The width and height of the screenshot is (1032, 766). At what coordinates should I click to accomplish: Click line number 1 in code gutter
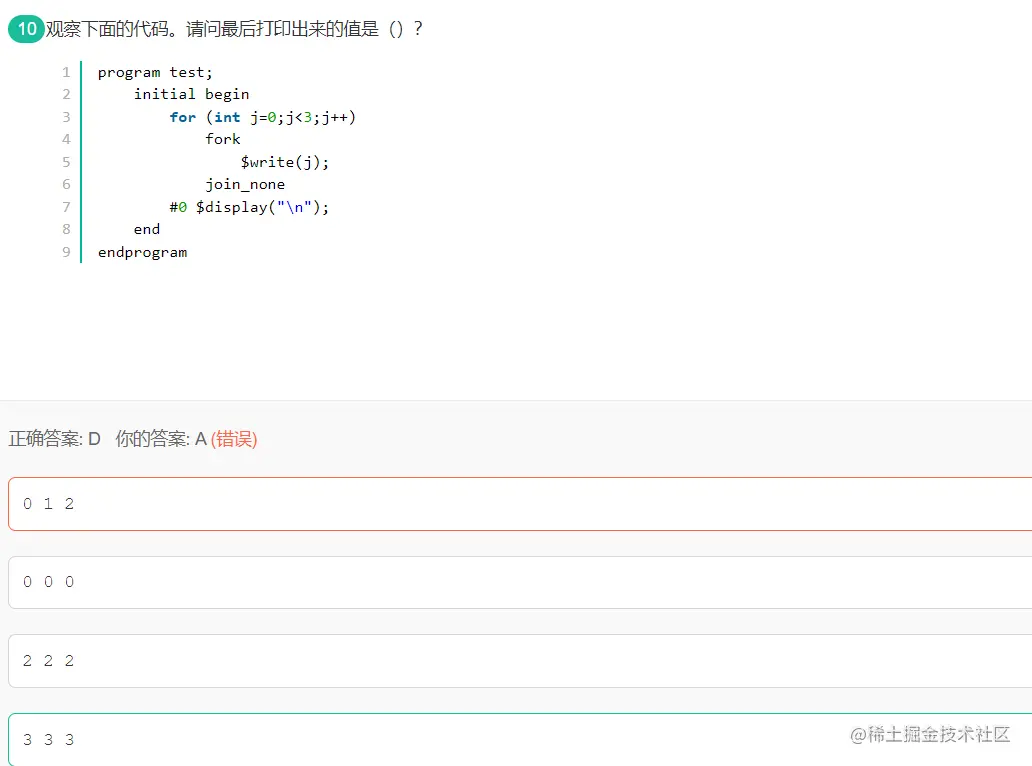[66, 72]
